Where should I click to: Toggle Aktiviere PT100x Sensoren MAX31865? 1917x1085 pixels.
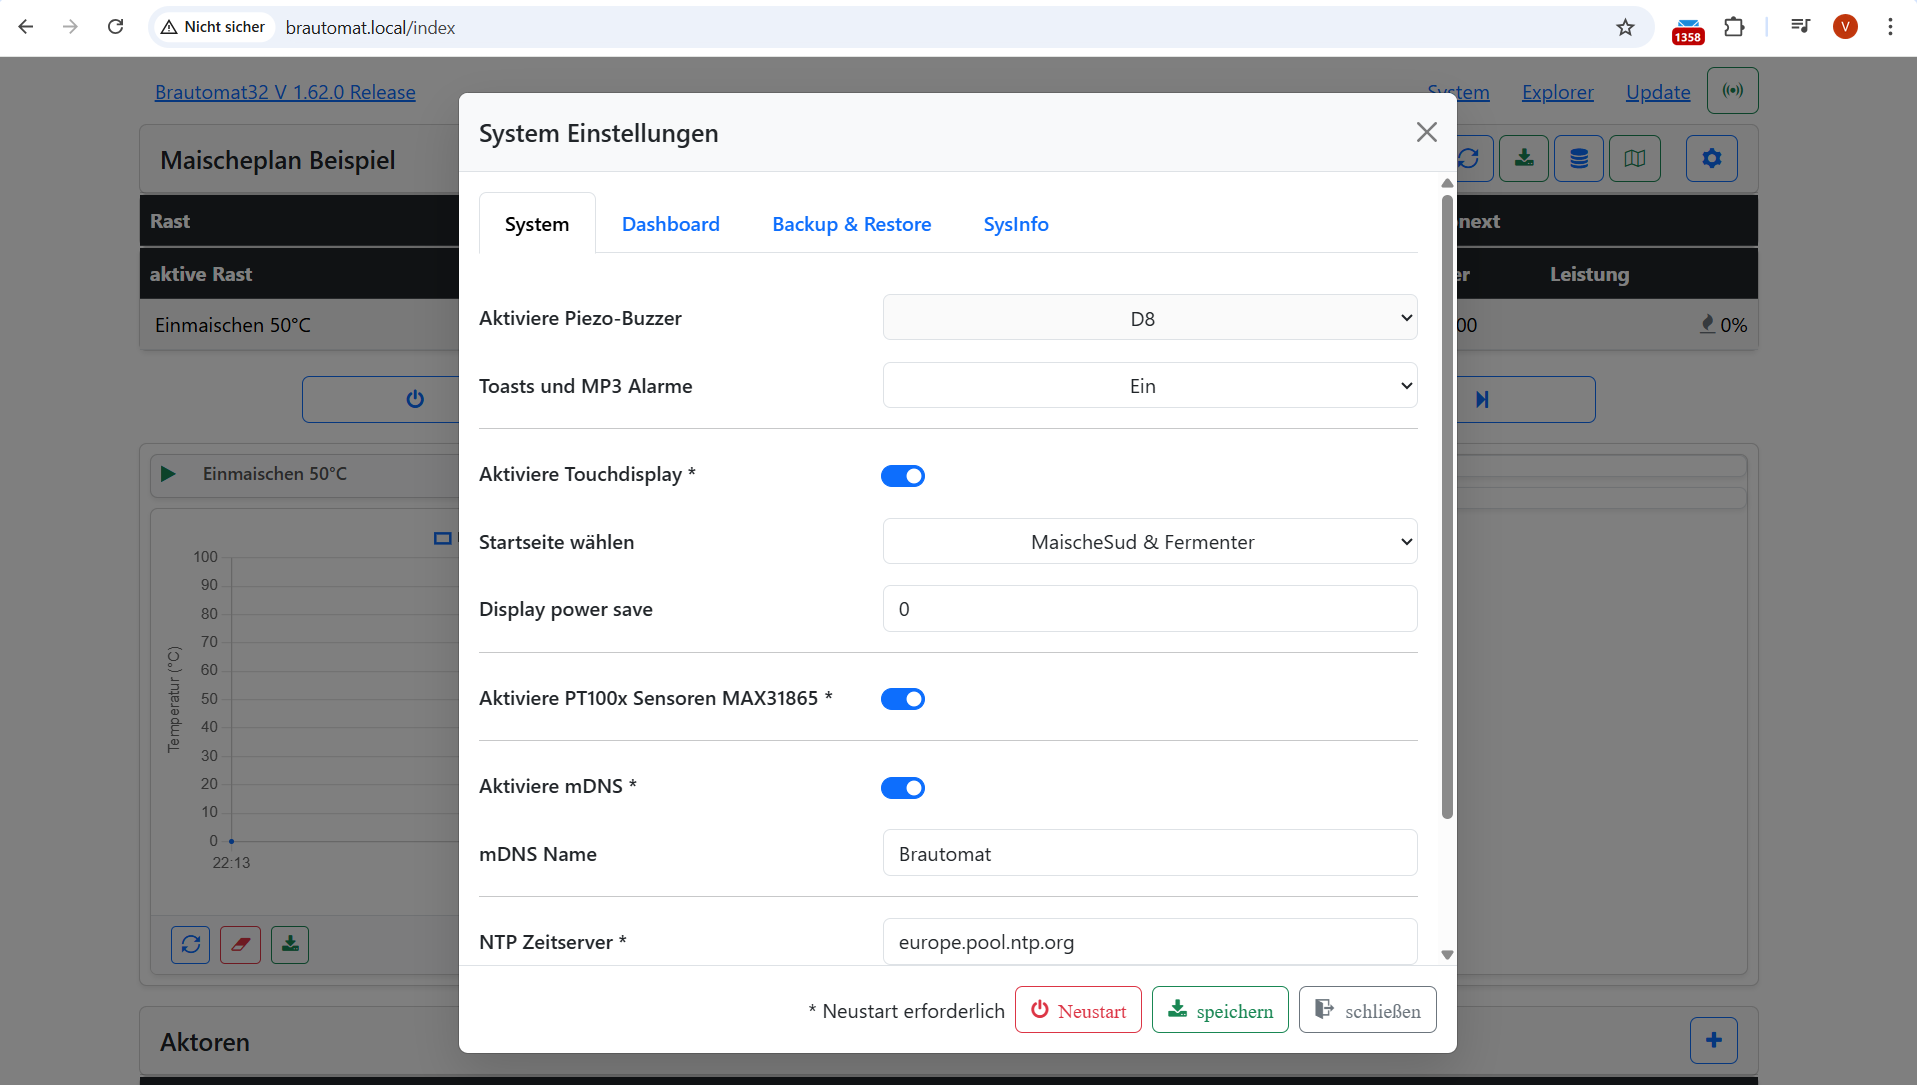[902, 699]
